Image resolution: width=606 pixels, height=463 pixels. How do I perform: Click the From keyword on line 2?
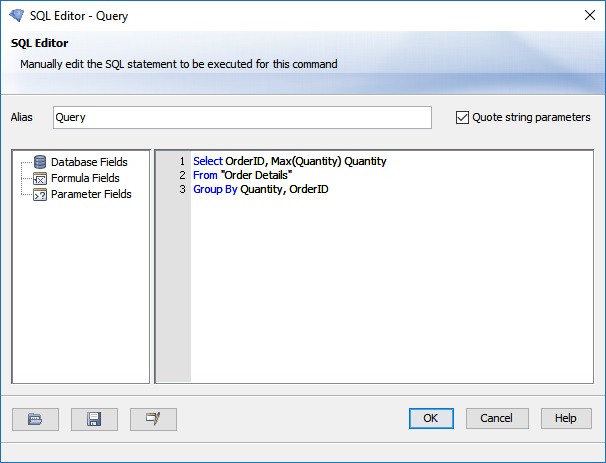(205, 175)
